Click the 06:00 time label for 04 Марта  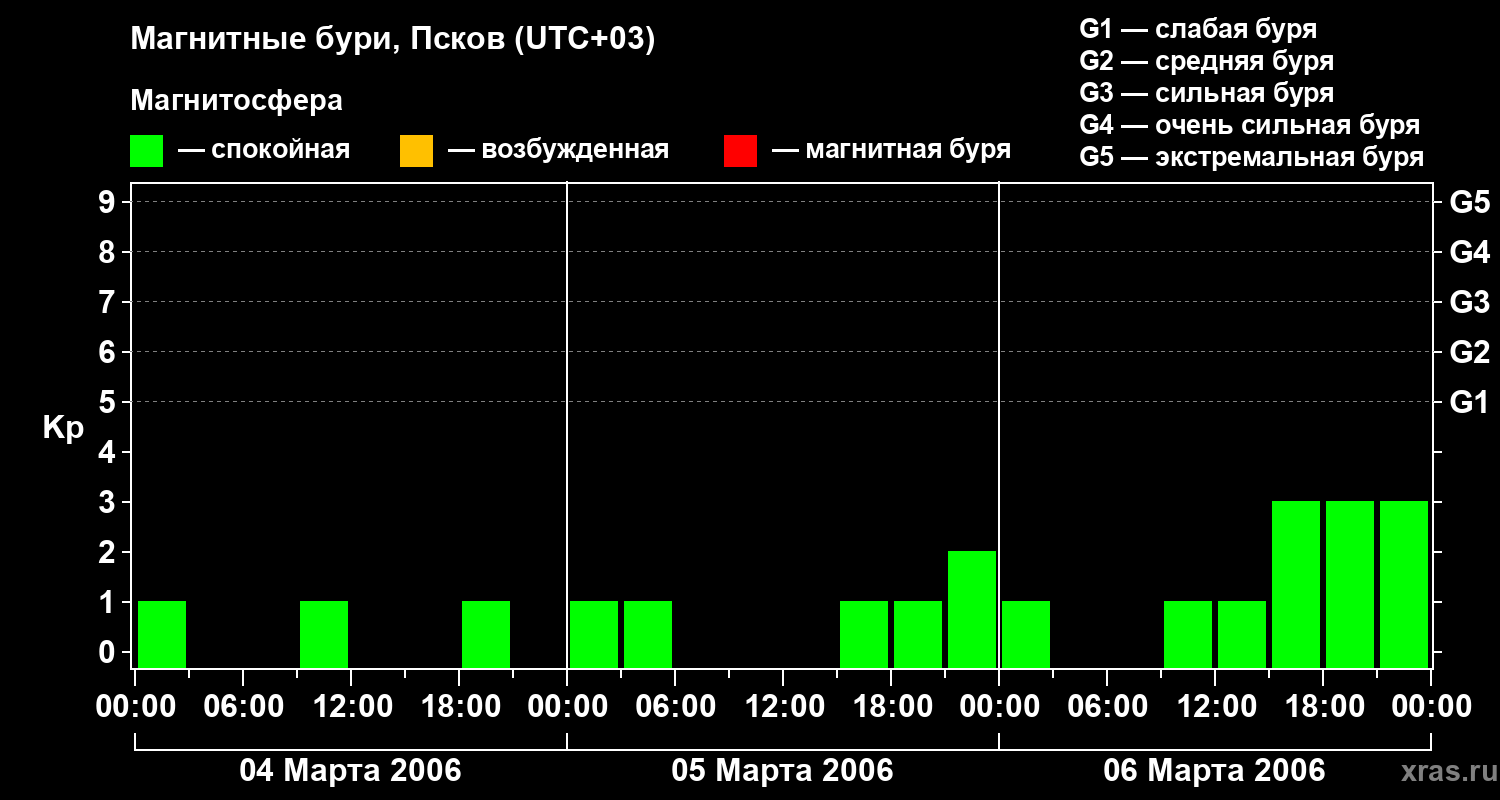coord(243,707)
